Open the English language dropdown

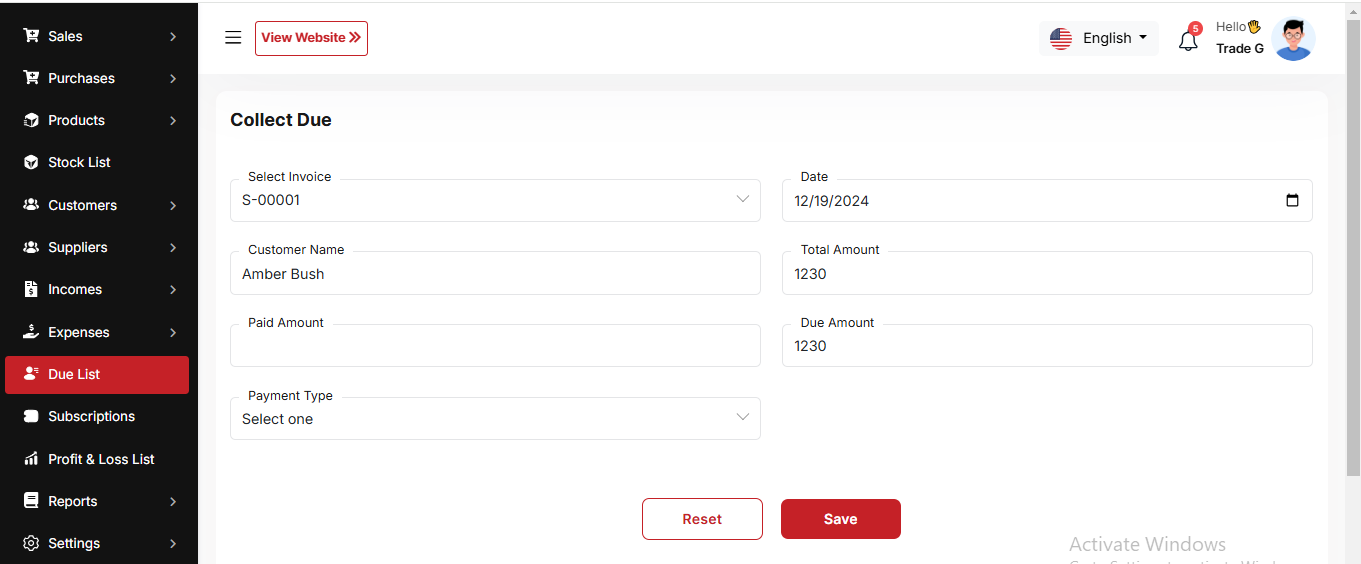click(x=1099, y=38)
